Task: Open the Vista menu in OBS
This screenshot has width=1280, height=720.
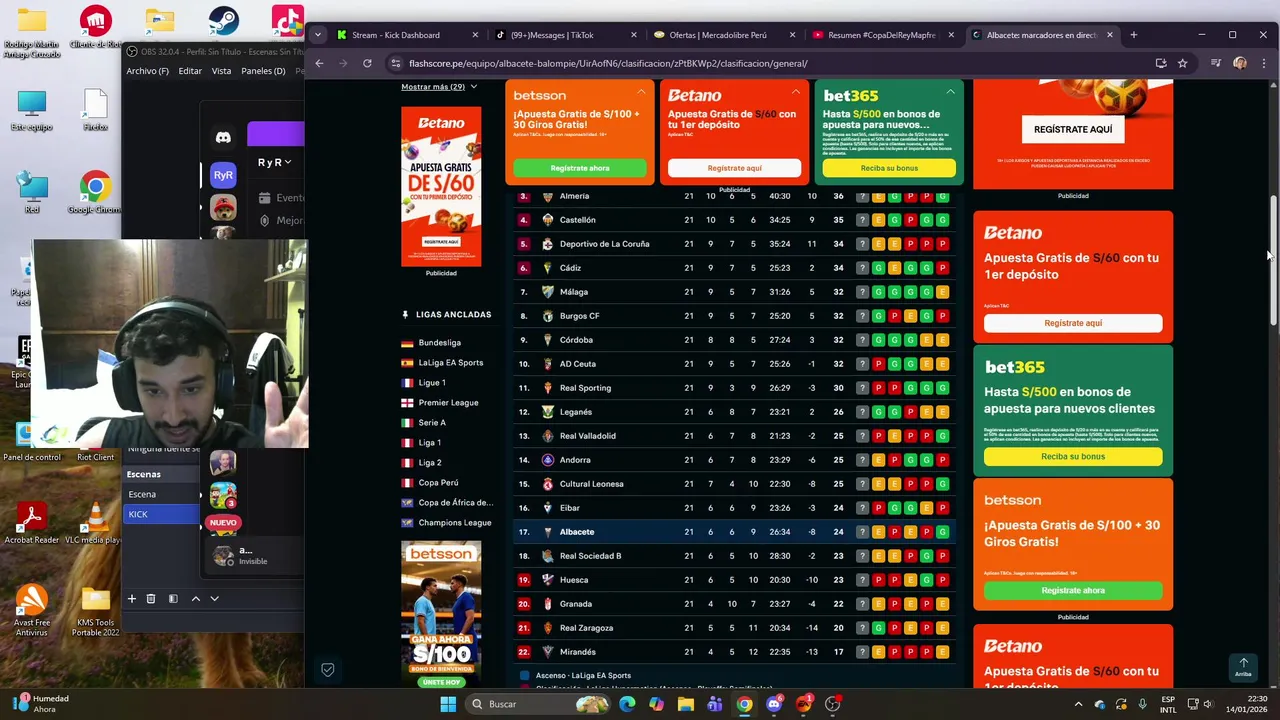Action: (x=221, y=71)
